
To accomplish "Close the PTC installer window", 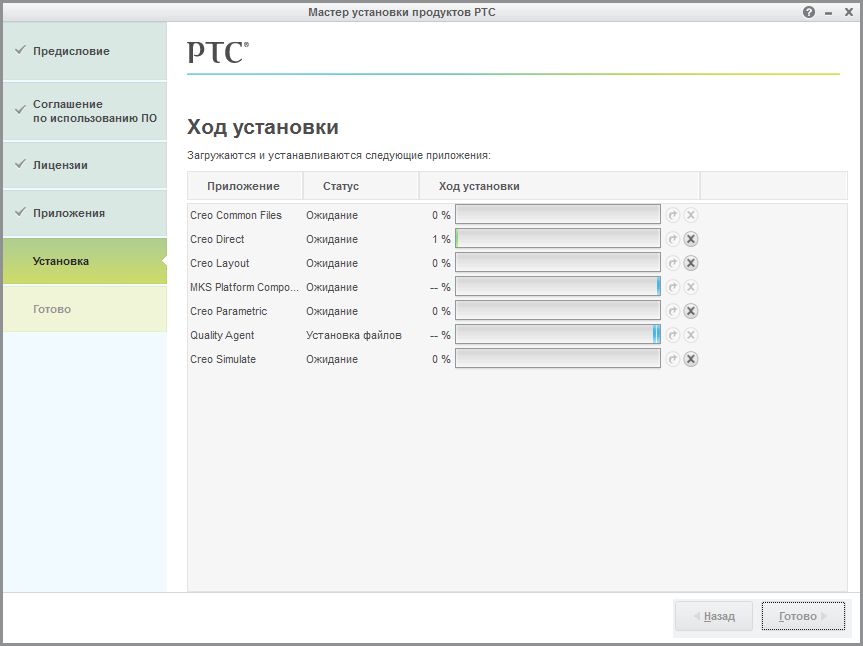I will coord(849,12).
